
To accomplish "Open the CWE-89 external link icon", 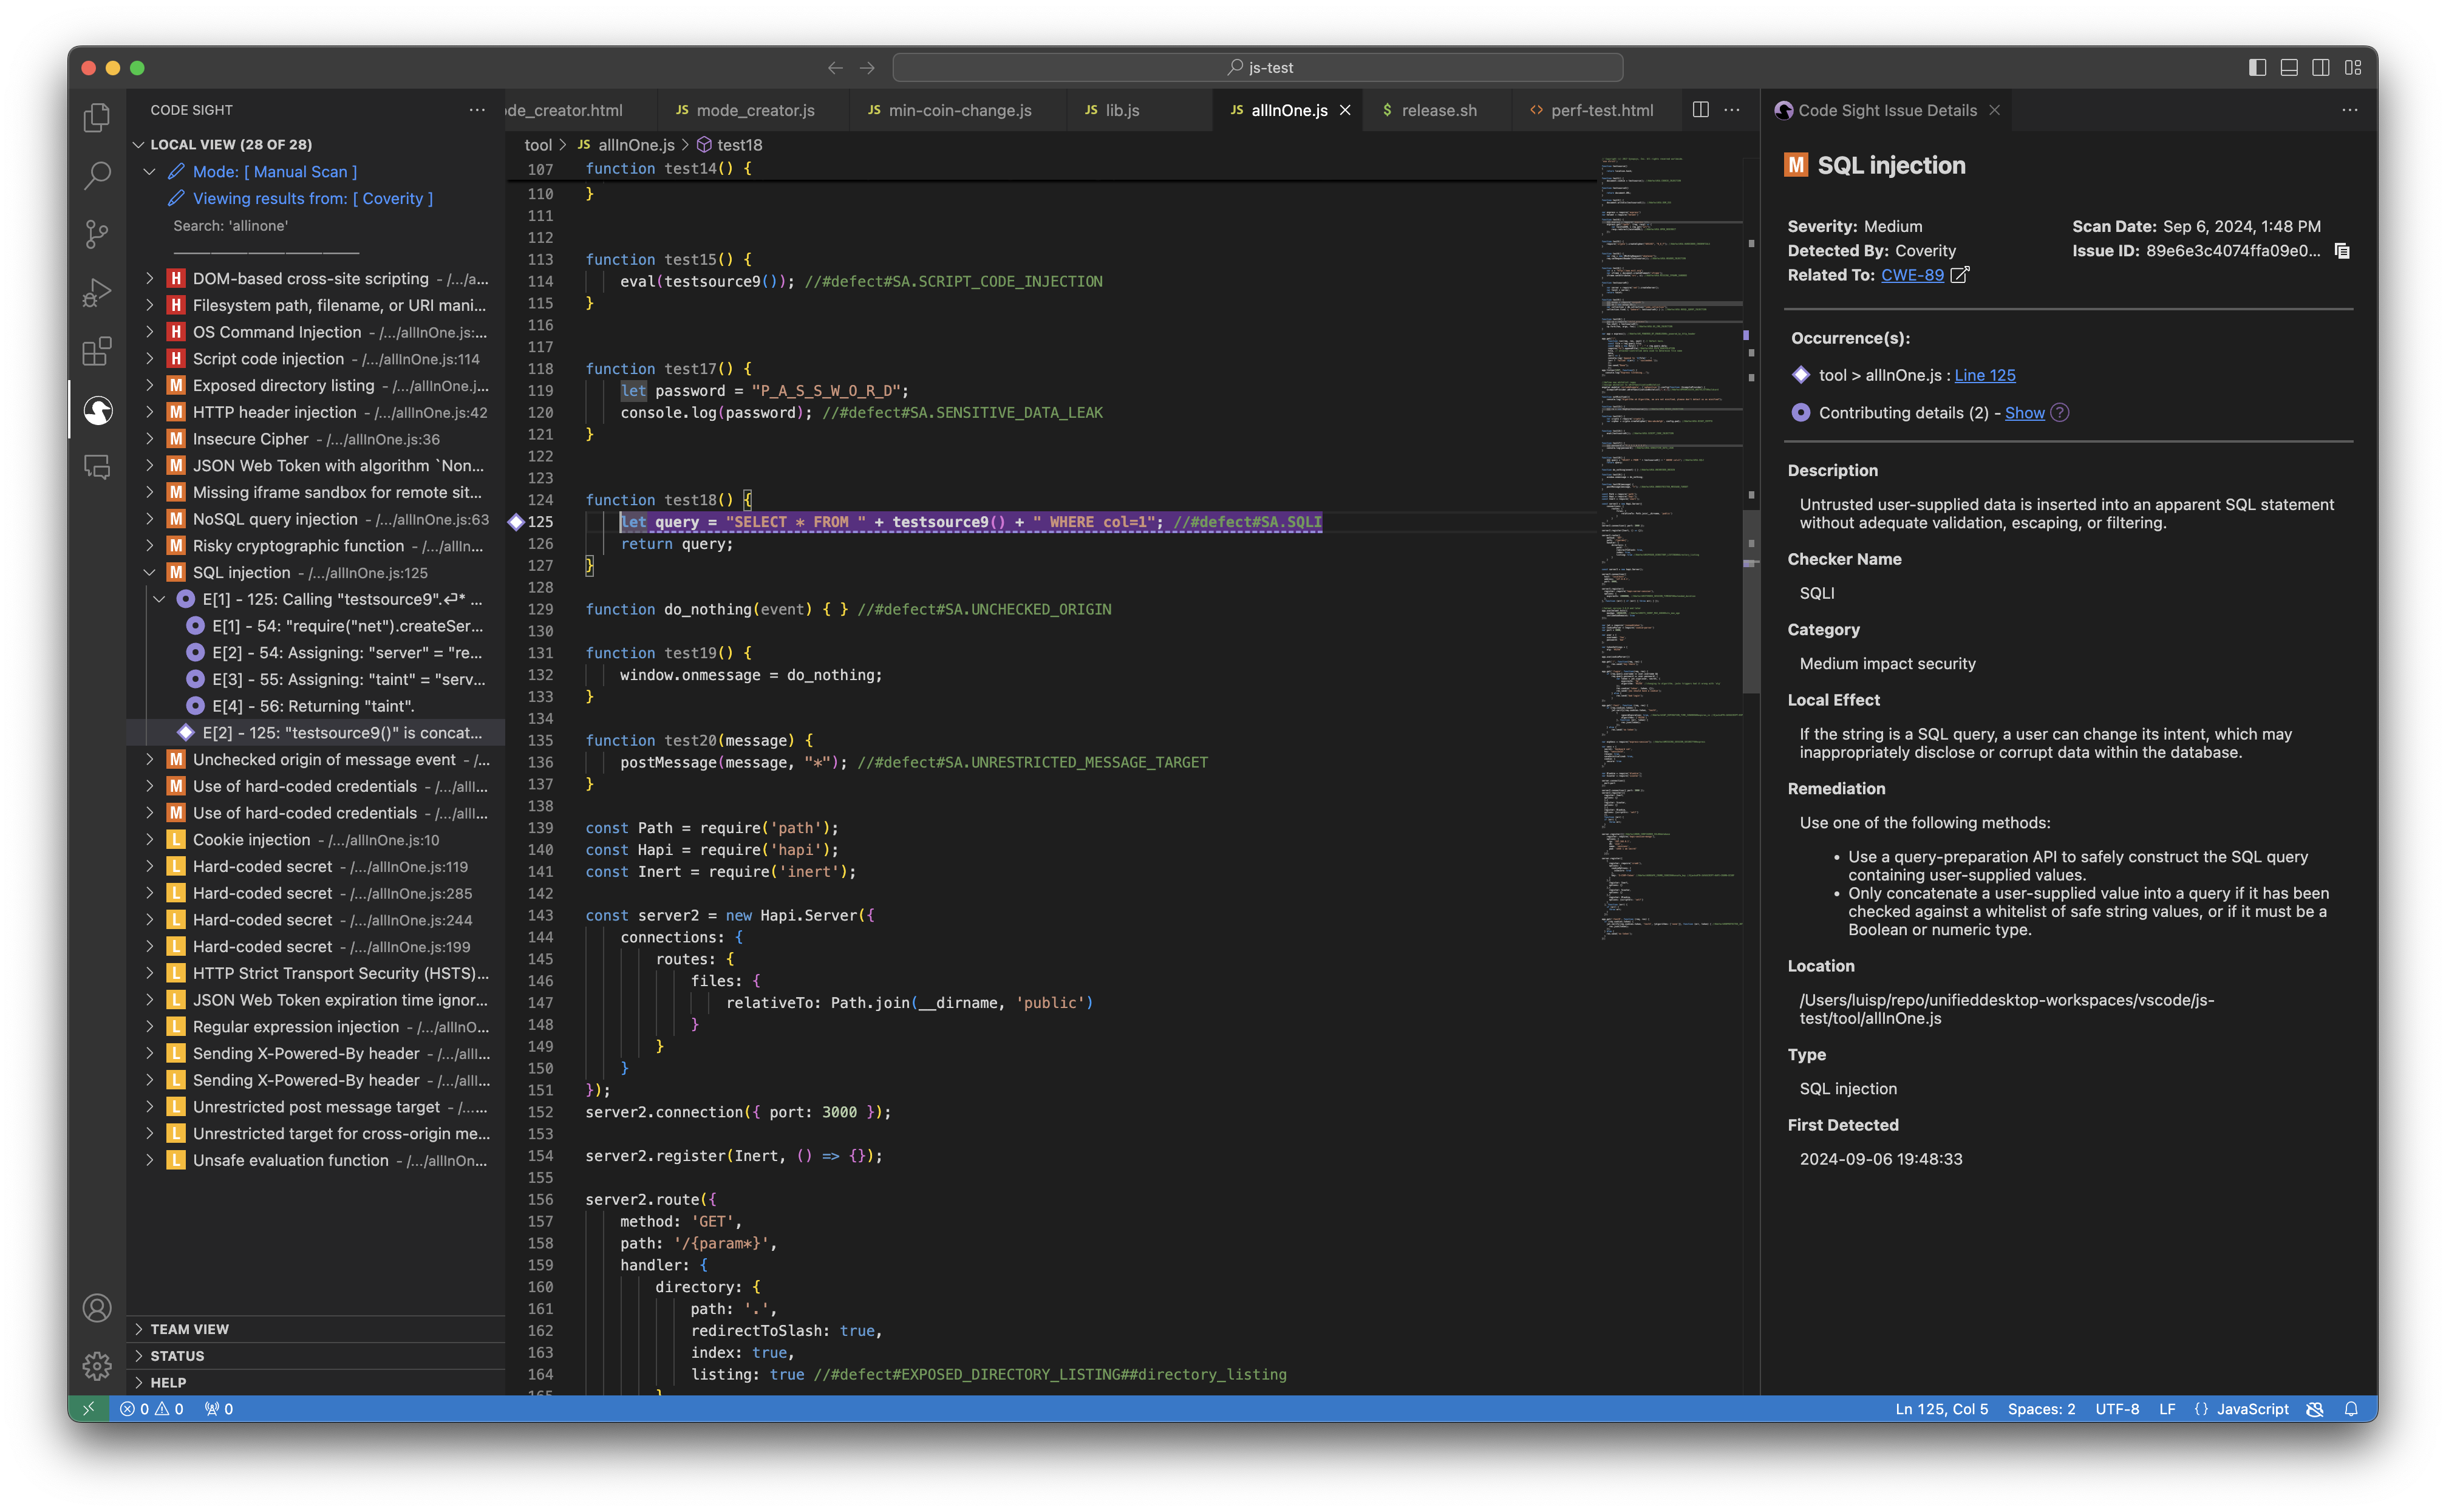I will (x=1960, y=275).
